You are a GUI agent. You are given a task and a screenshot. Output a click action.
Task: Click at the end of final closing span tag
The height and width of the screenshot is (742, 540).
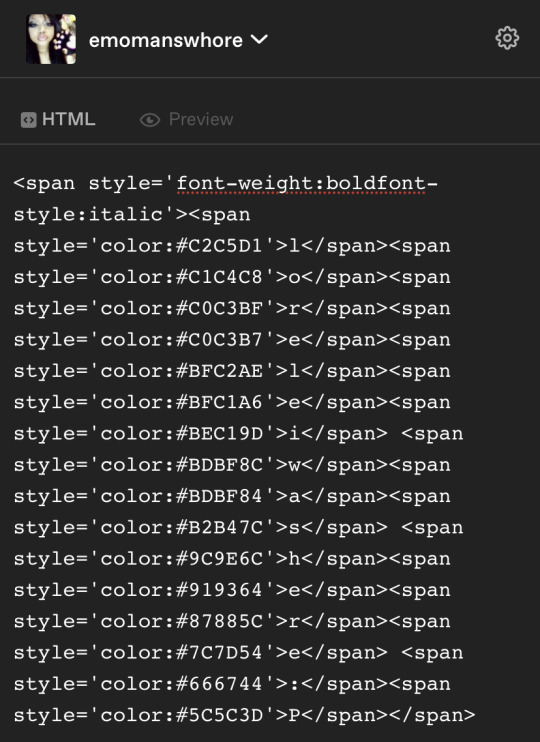pos(475,715)
